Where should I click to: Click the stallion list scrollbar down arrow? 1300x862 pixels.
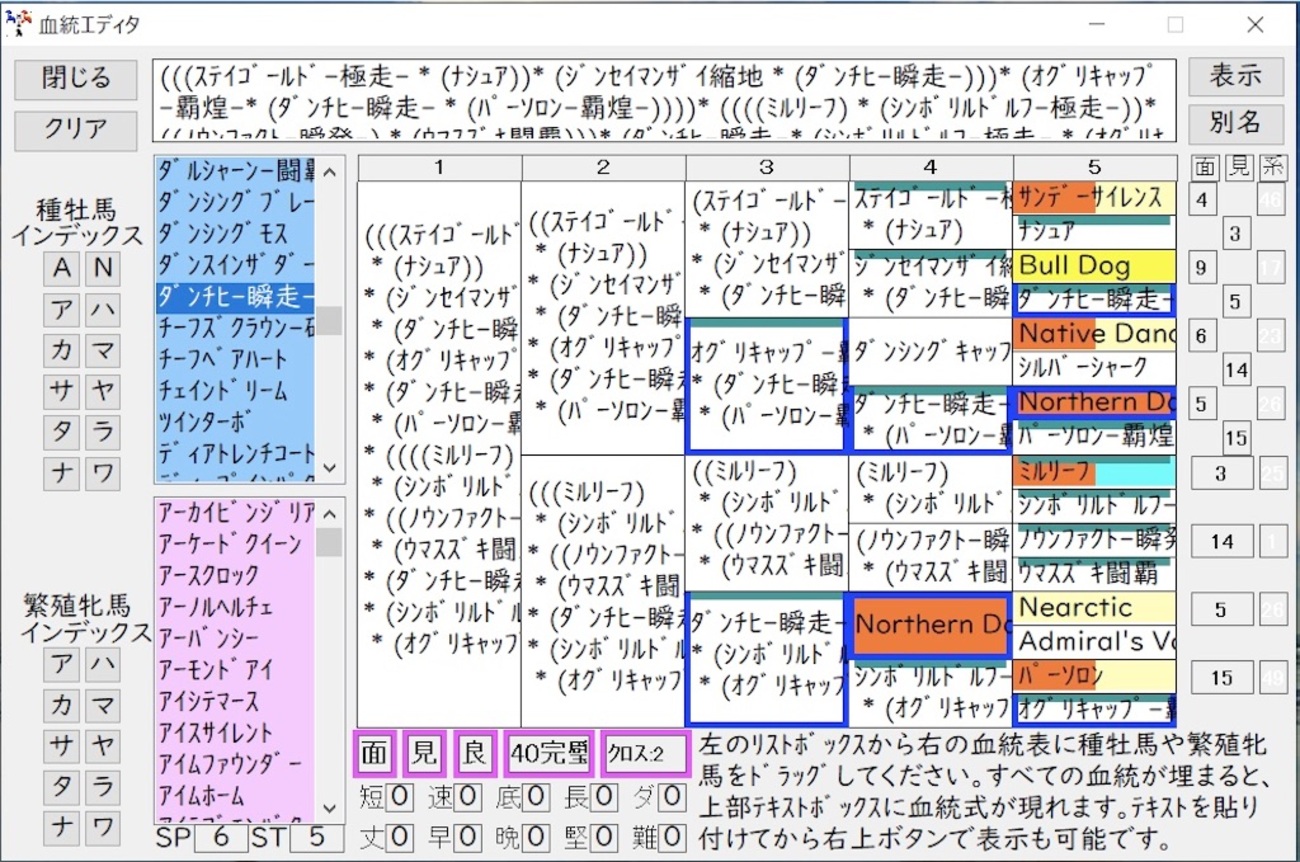(x=330, y=467)
